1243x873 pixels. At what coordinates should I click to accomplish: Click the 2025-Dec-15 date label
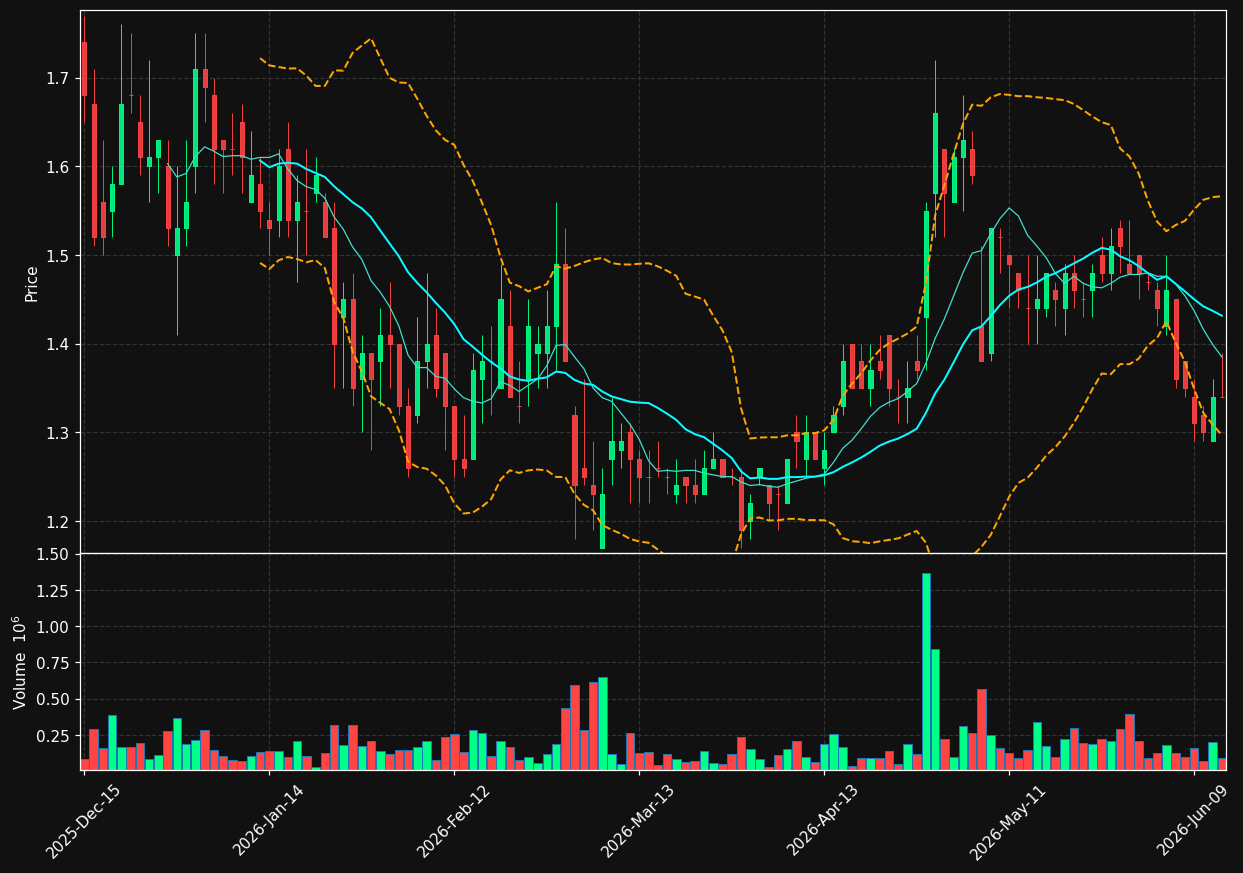pyautogui.click(x=81, y=820)
